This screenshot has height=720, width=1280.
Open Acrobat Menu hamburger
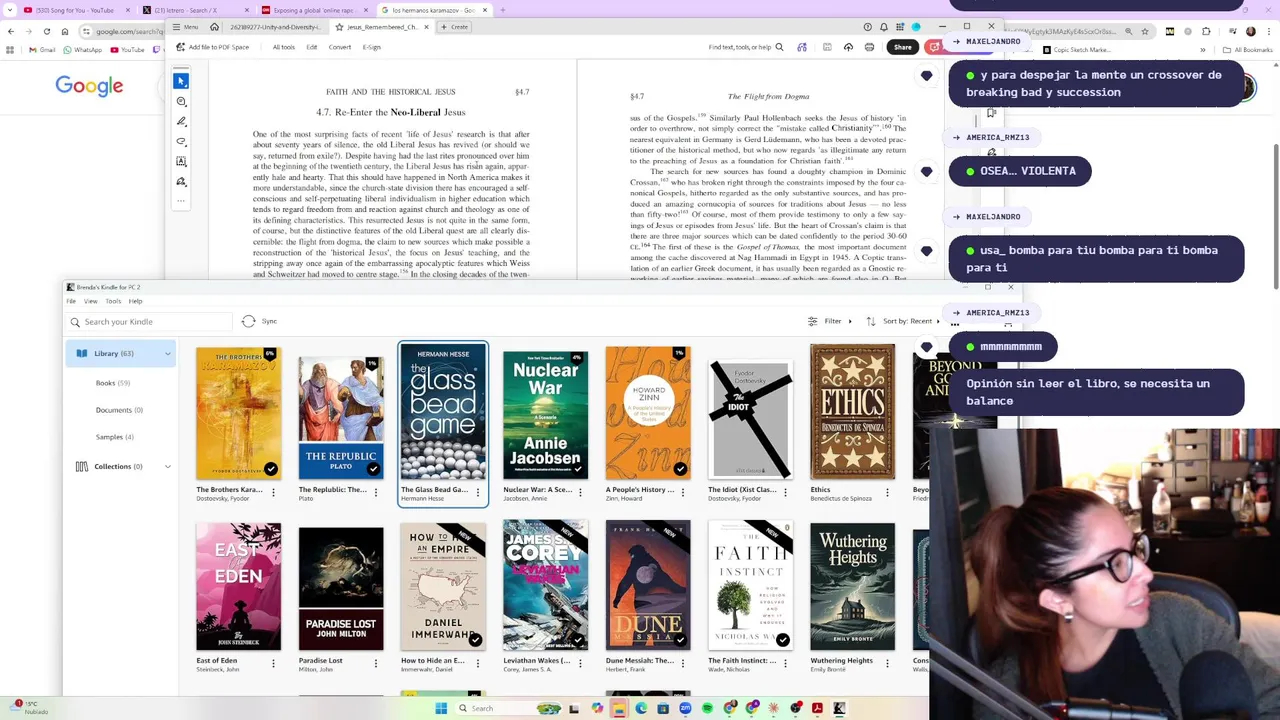coord(185,27)
